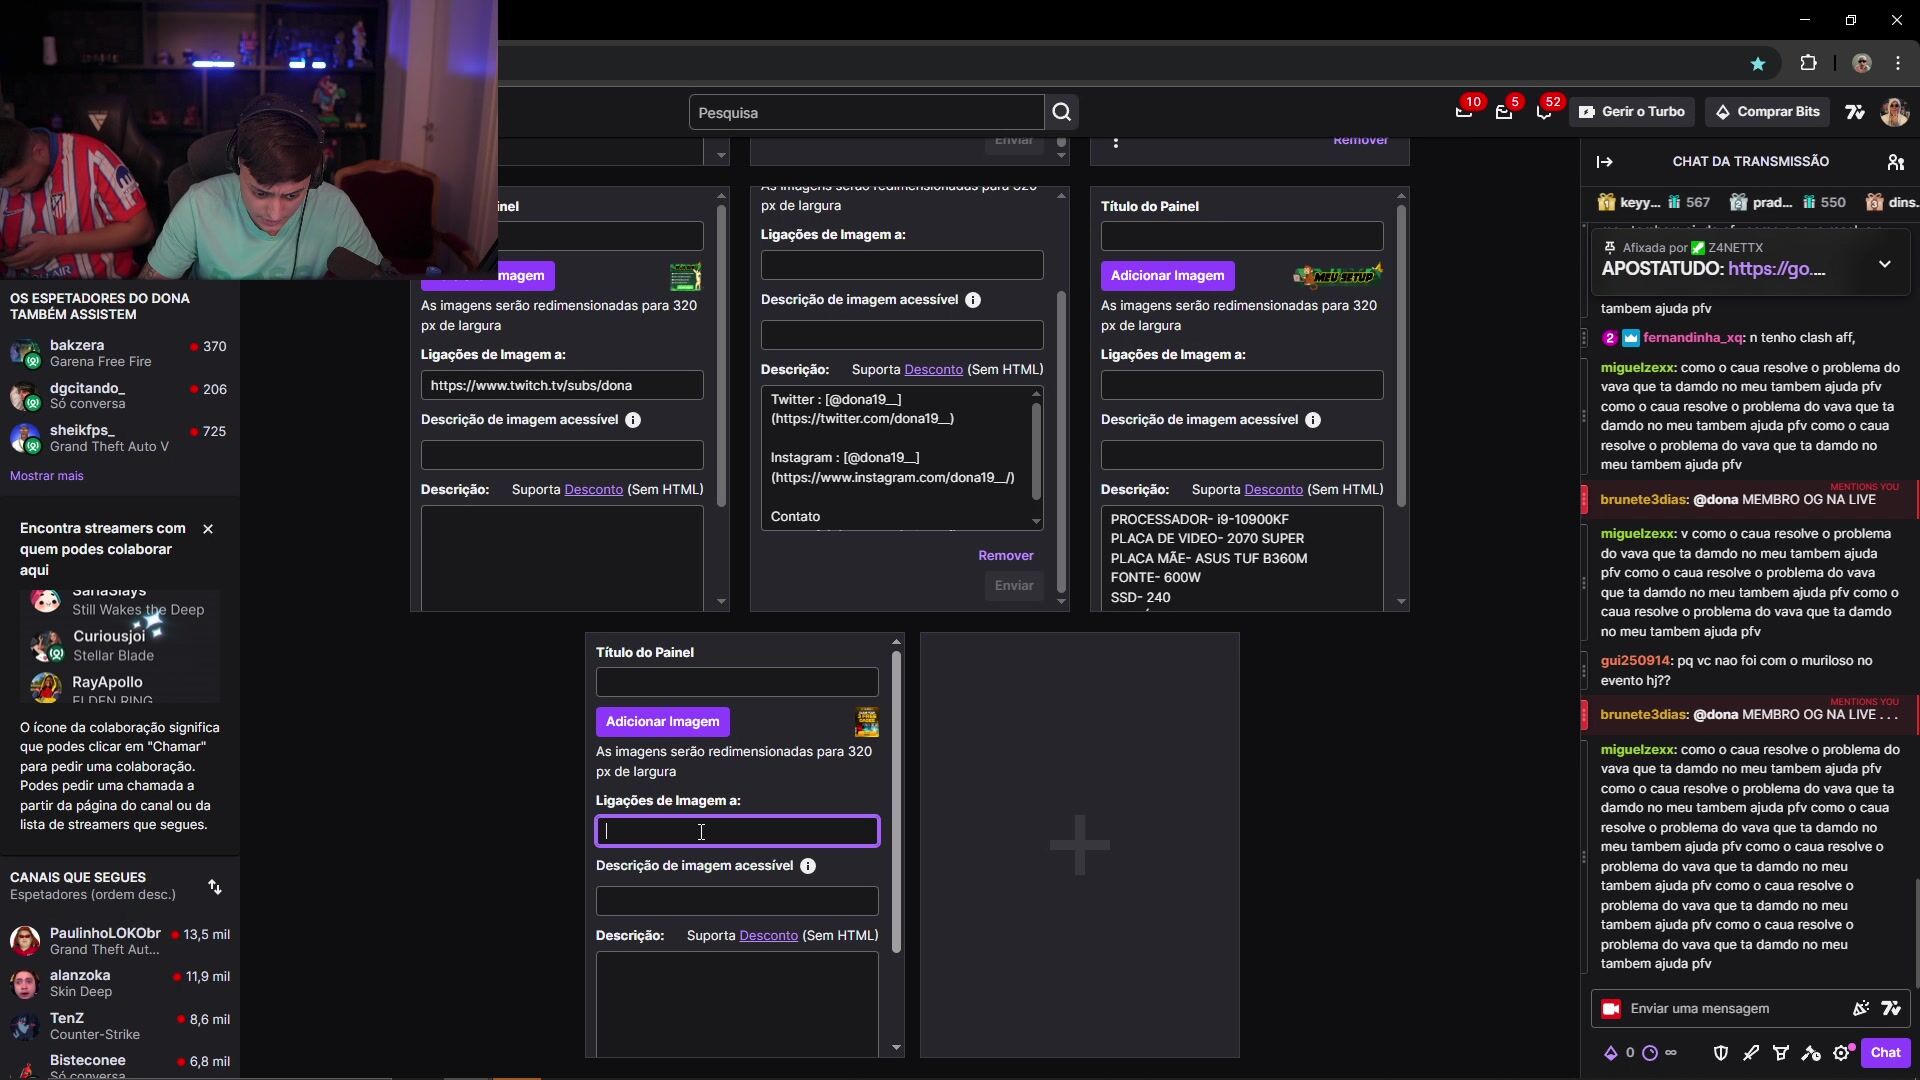Open shield mode icon below chat
Screen dimensions: 1920x1080
pyautogui.click(x=1721, y=1053)
